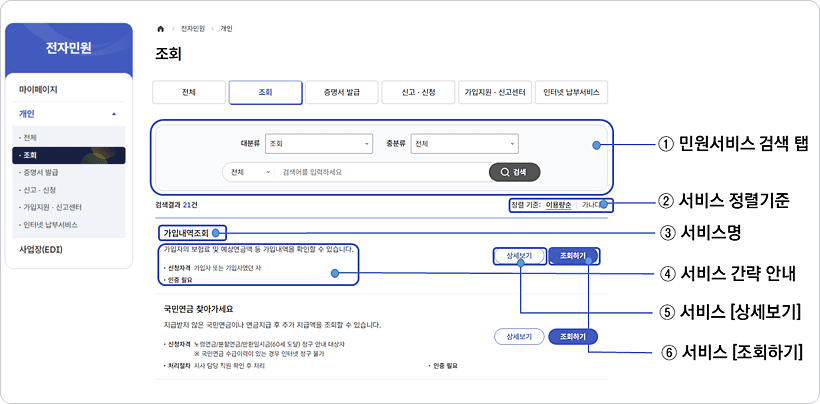The image size is (820, 404).
Task: Open the 전체 dropdown inside the search bar
Action: click(x=250, y=172)
